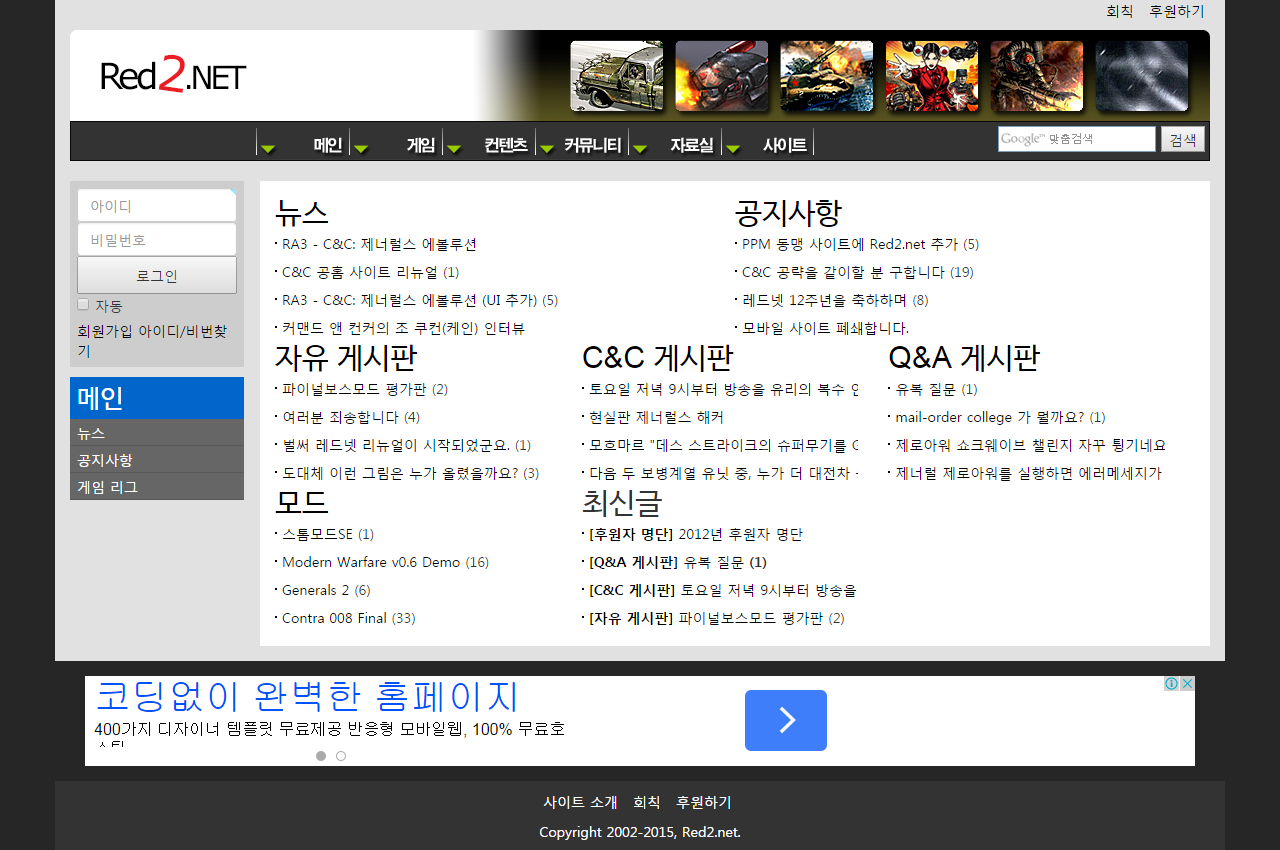This screenshot has height=850, width=1280.
Task: Open mod post 'Contra 008 Final'
Action: [334, 618]
